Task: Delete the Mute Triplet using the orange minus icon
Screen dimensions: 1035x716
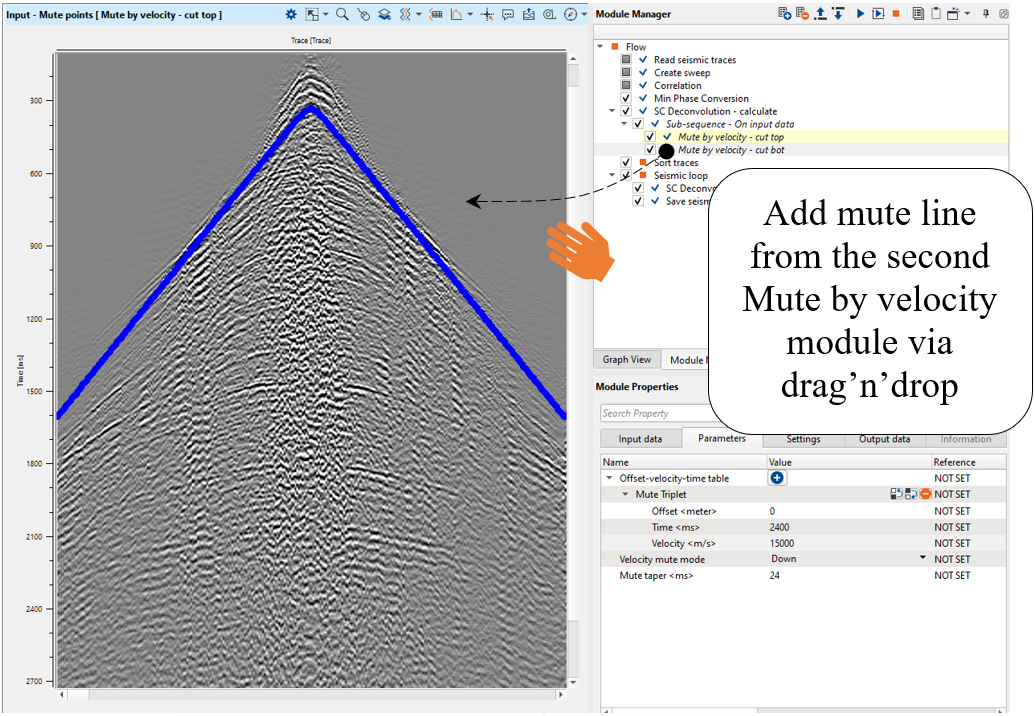Action: 925,494
